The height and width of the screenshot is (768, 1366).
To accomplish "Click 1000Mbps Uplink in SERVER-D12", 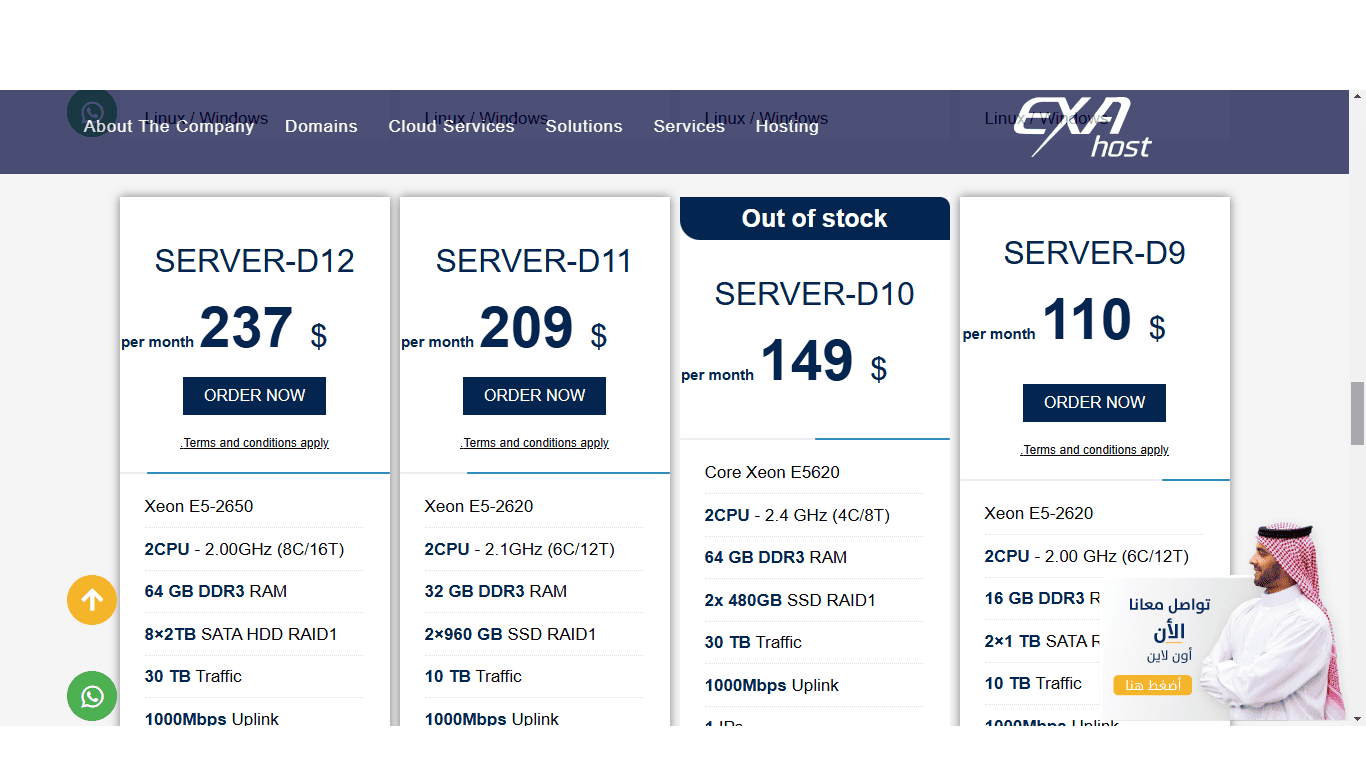I will 211,719.
